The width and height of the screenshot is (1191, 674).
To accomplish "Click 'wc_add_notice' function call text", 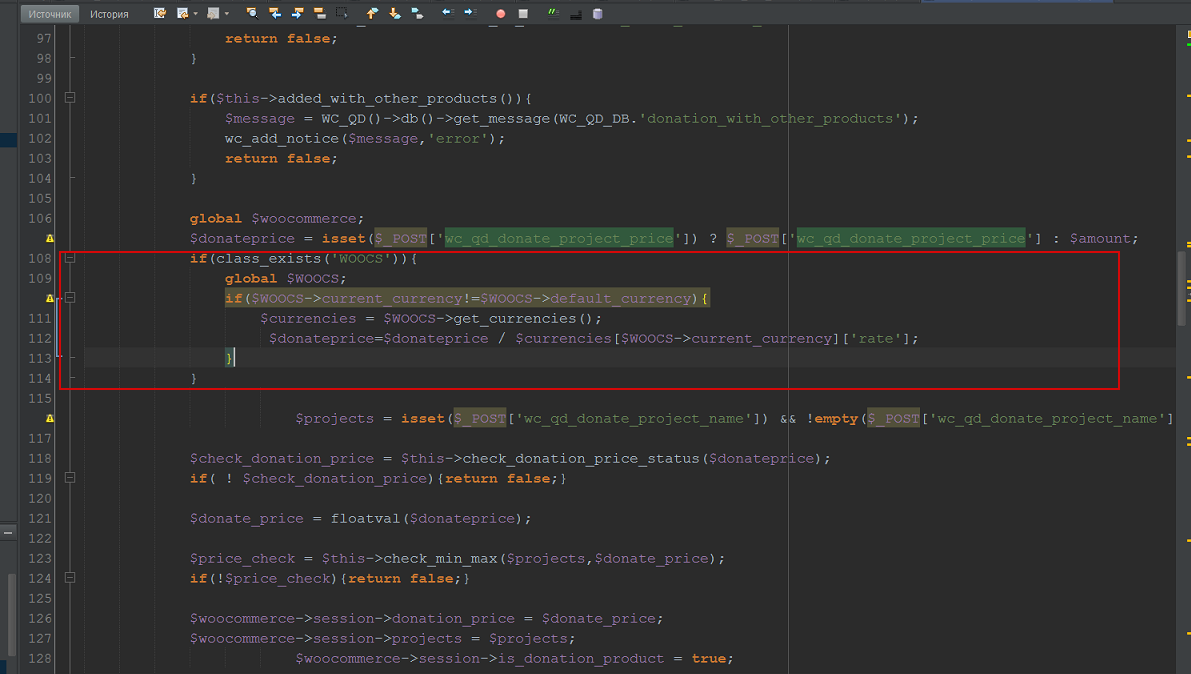I will tap(282, 139).
